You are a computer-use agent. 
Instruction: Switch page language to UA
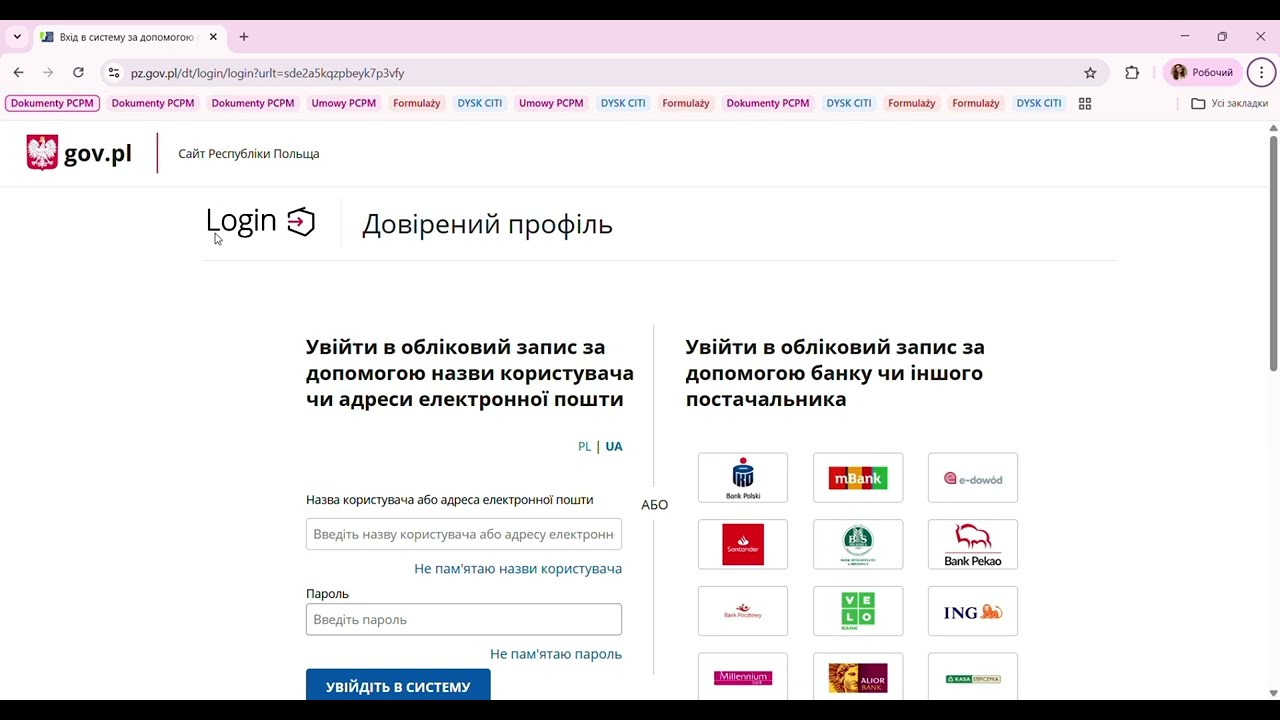[614, 446]
